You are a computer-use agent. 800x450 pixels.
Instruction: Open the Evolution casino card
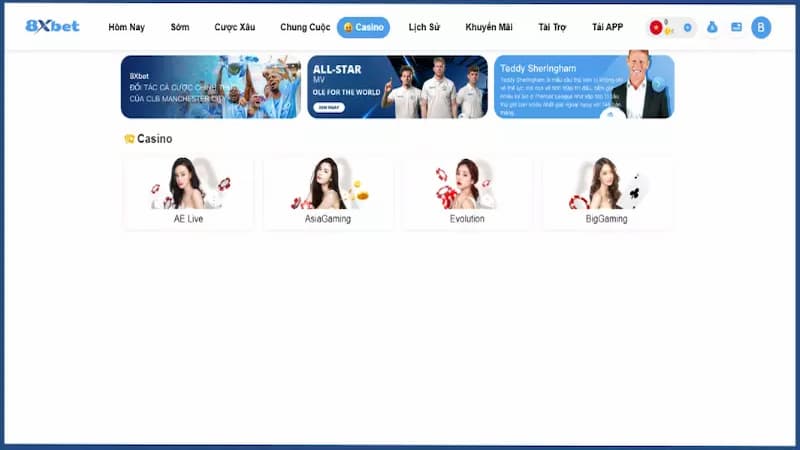point(467,192)
